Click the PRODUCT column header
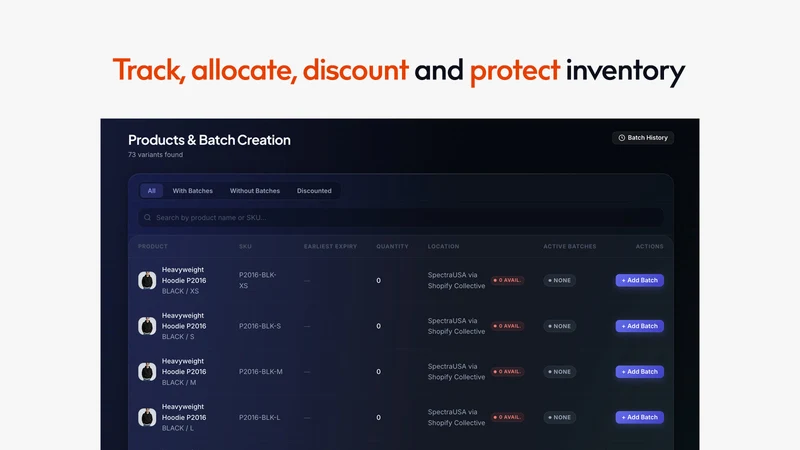 point(153,246)
